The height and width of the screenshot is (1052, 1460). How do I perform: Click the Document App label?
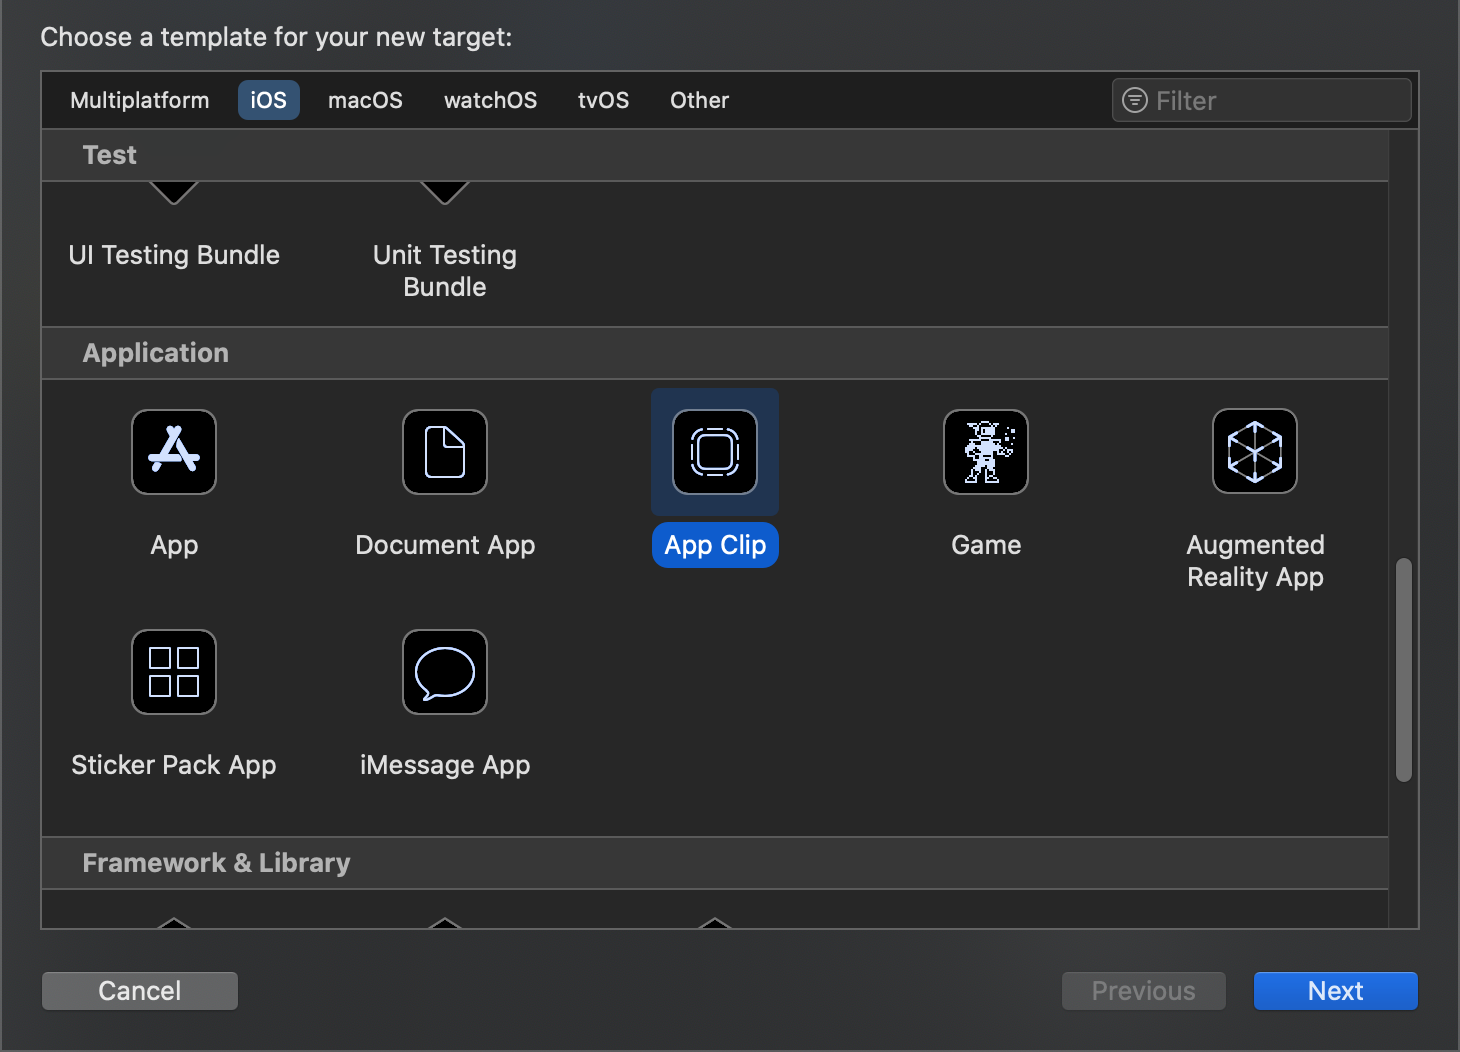tap(445, 545)
